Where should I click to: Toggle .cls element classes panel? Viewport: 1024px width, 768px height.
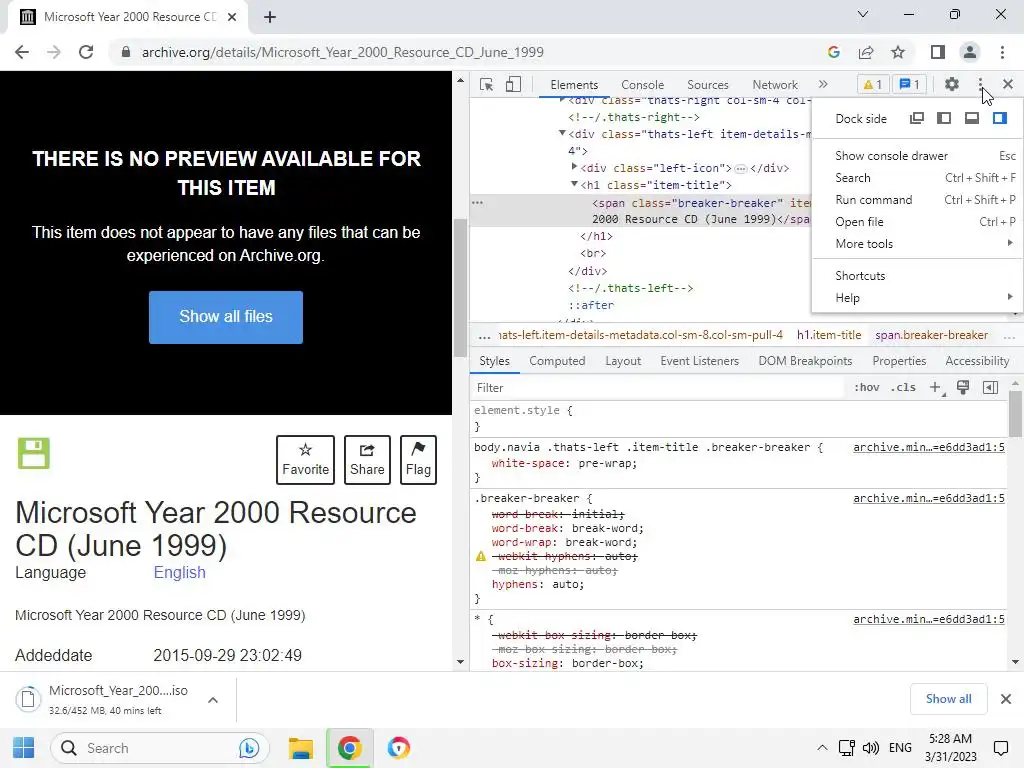pos(903,387)
